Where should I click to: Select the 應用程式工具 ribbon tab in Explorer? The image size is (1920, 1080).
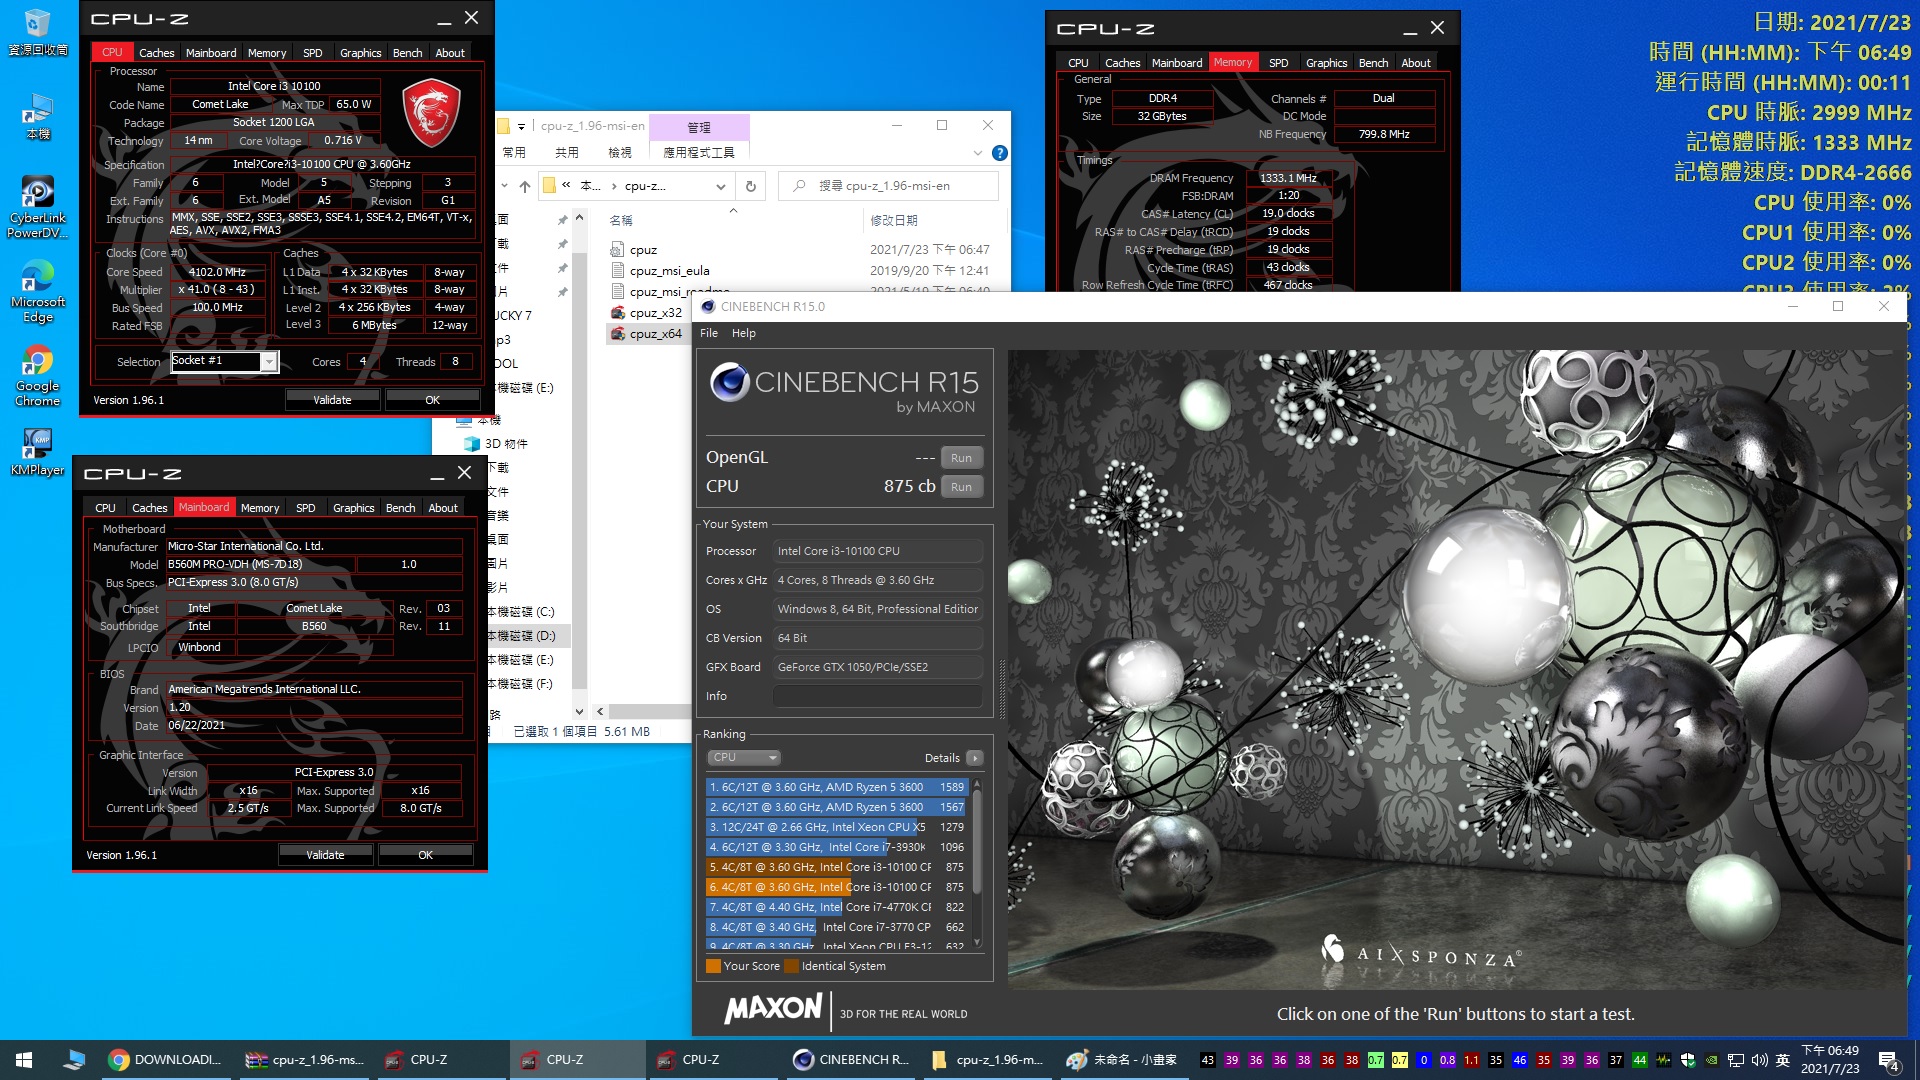point(699,153)
